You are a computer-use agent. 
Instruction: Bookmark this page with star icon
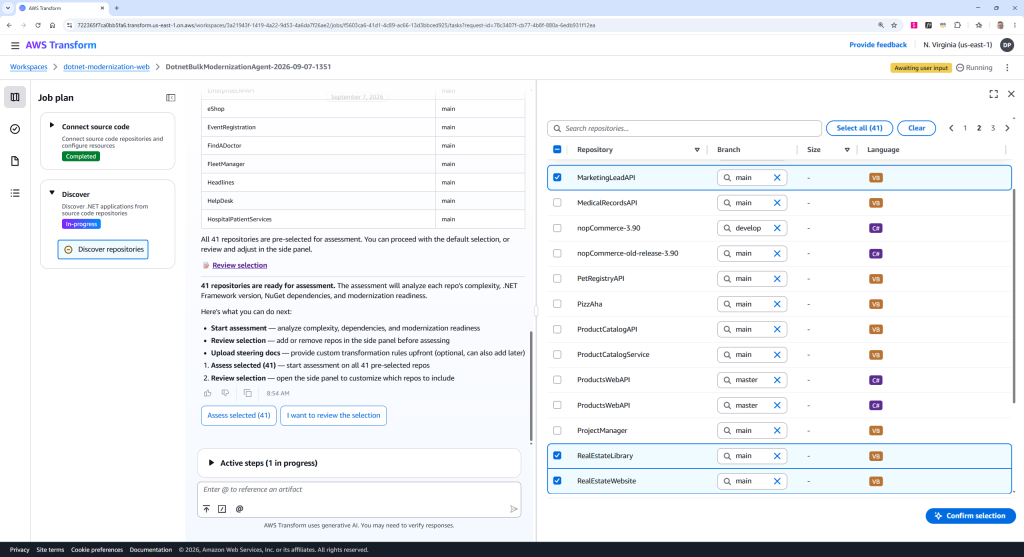[x=894, y=25]
